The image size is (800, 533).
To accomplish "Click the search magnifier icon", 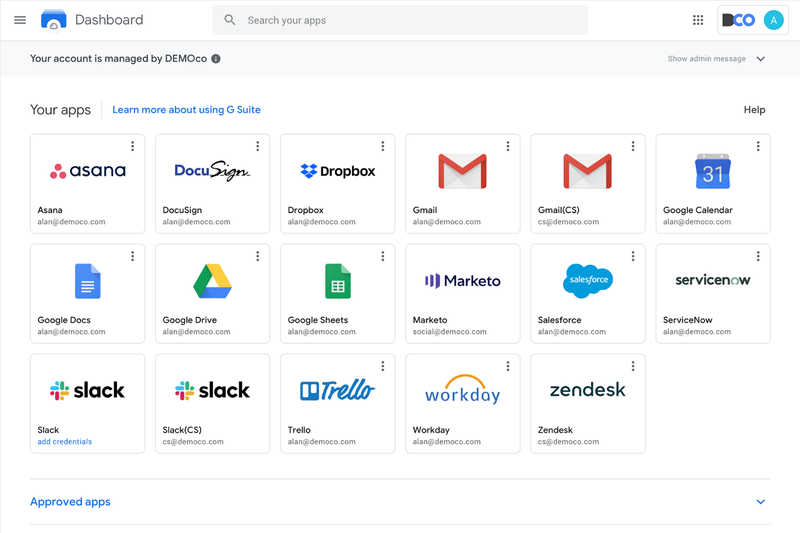I will tap(230, 20).
